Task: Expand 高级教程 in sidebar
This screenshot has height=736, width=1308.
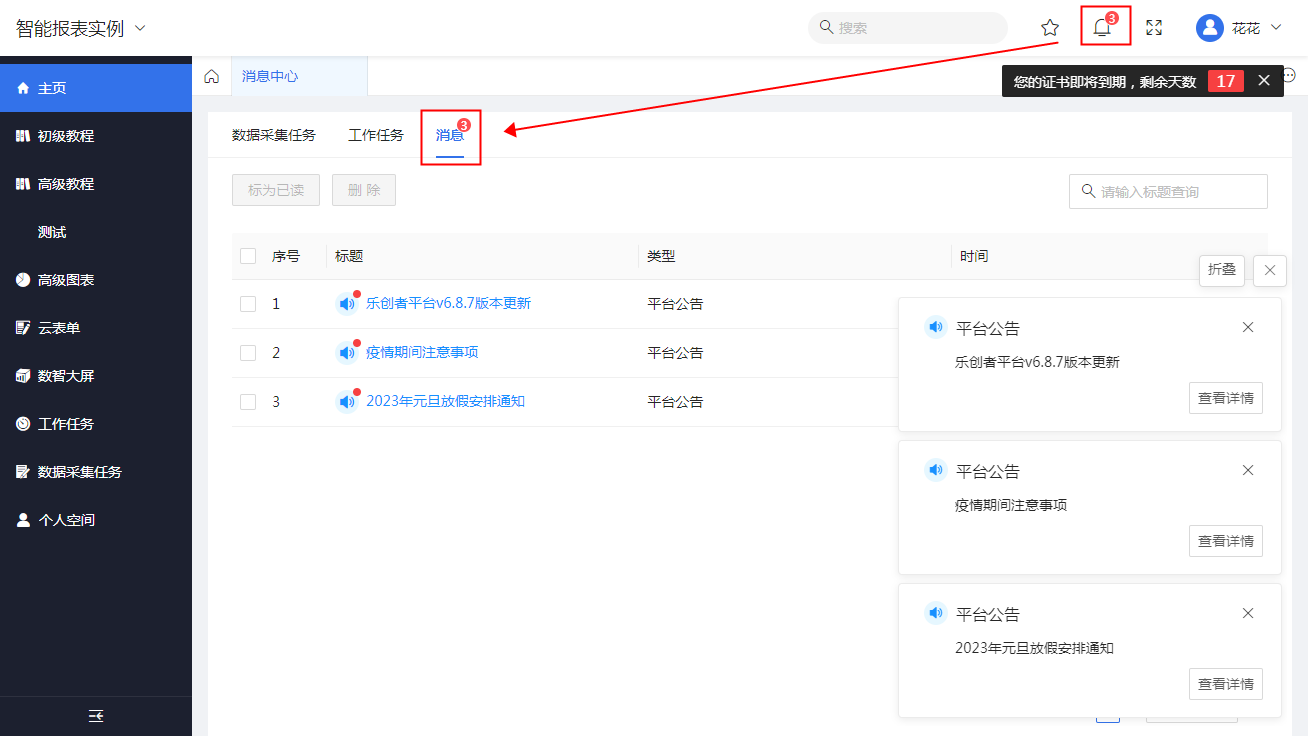Action: pyautogui.click(x=66, y=184)
